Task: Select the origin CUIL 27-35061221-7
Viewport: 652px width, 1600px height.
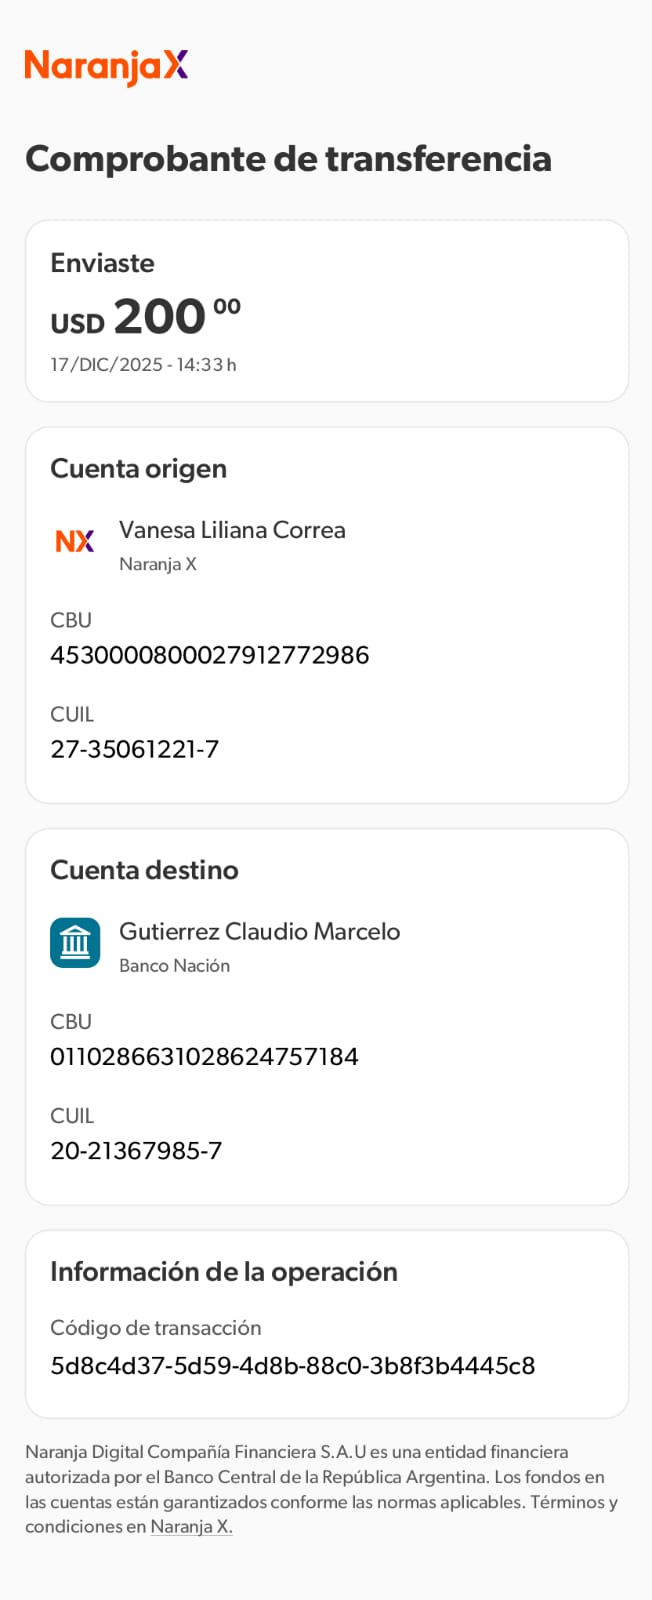Action: (134, 749)
